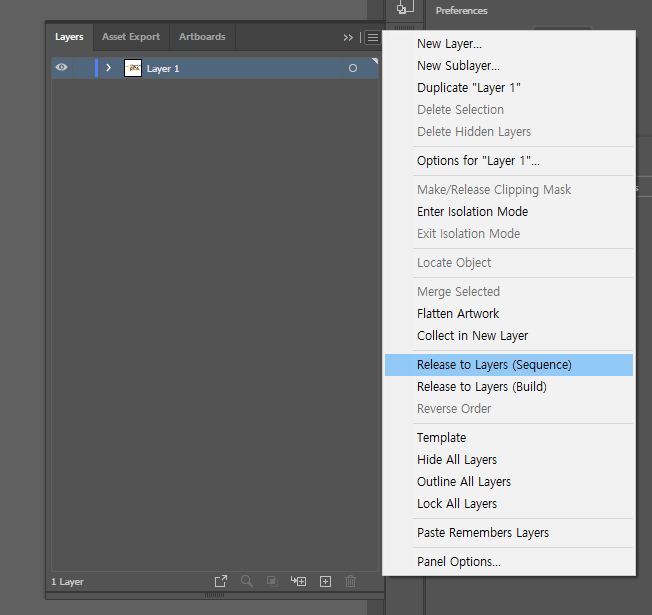Select the Layer 1 name text
The image size is (652, 615).
163,69
